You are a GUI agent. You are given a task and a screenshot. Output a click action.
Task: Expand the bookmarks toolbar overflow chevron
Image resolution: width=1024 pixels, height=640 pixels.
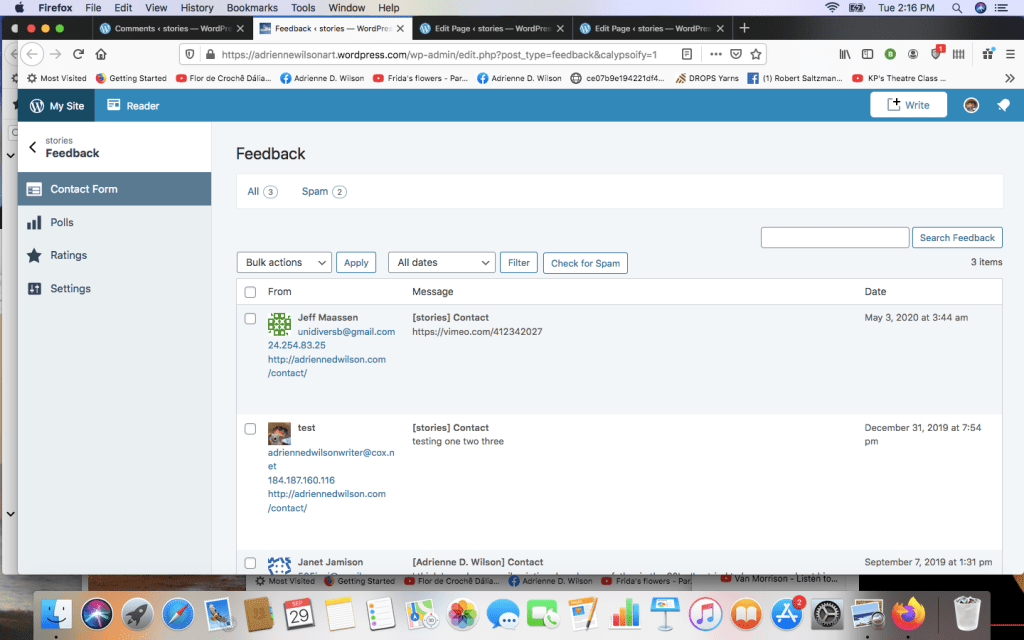coord(1009,78)
